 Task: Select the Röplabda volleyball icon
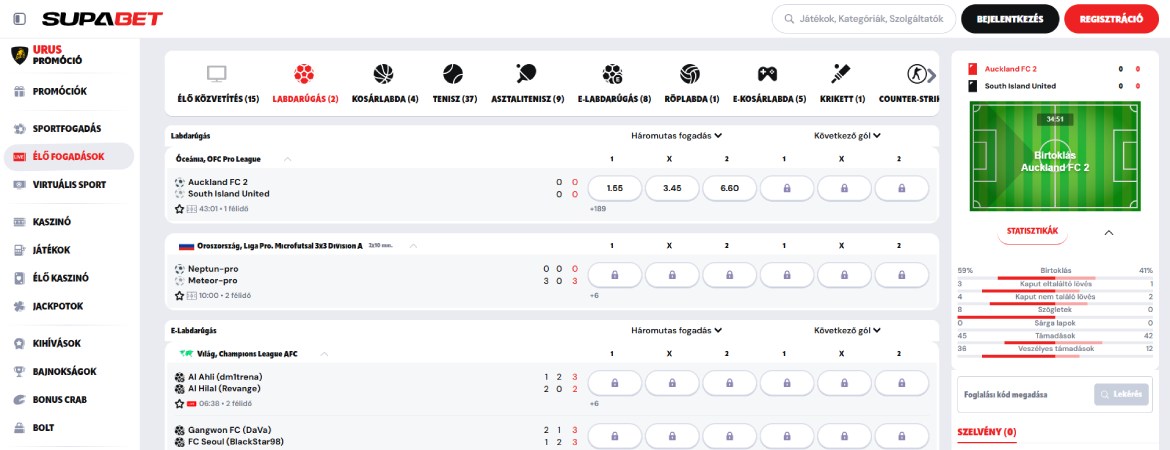(690, 74)
